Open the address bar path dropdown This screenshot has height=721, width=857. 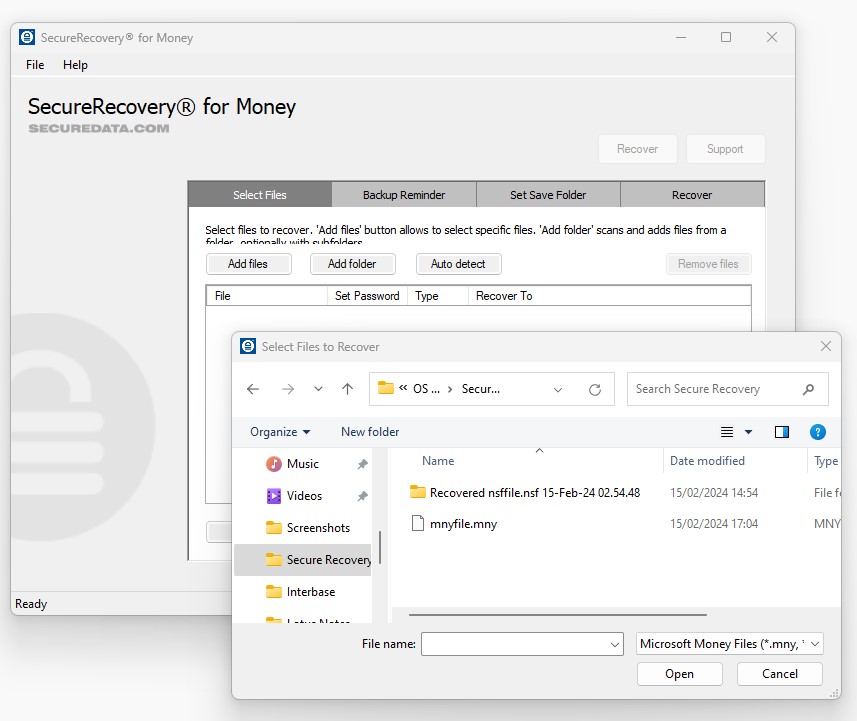(x=558, y=389)
